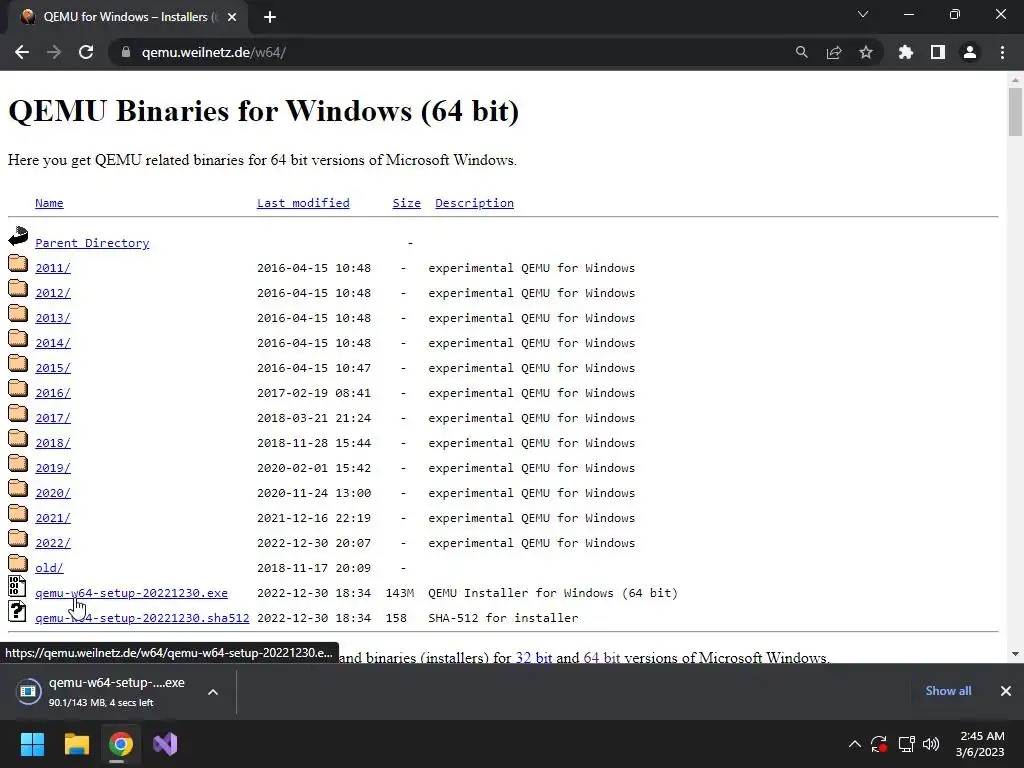Screen dimensions: 1024x768
Task: Sort listing by Last modified
Action: click(303, 203)
